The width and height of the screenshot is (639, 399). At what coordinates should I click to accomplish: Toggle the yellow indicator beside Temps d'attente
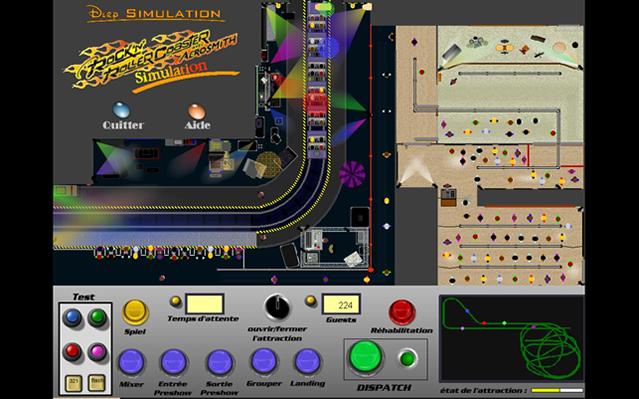coord(176,301)
